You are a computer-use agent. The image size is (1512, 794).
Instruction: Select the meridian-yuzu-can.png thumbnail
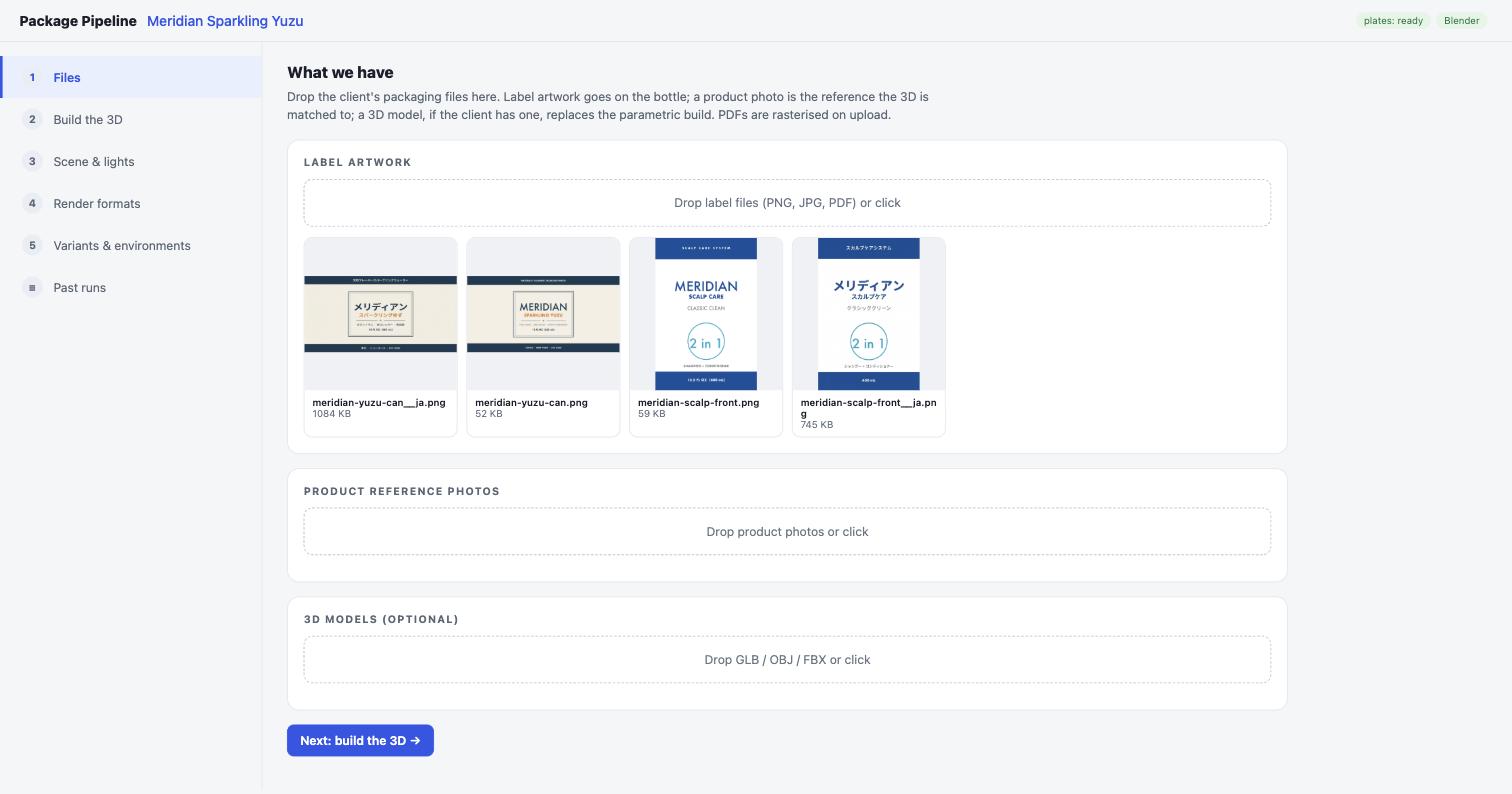pos(543,314)
